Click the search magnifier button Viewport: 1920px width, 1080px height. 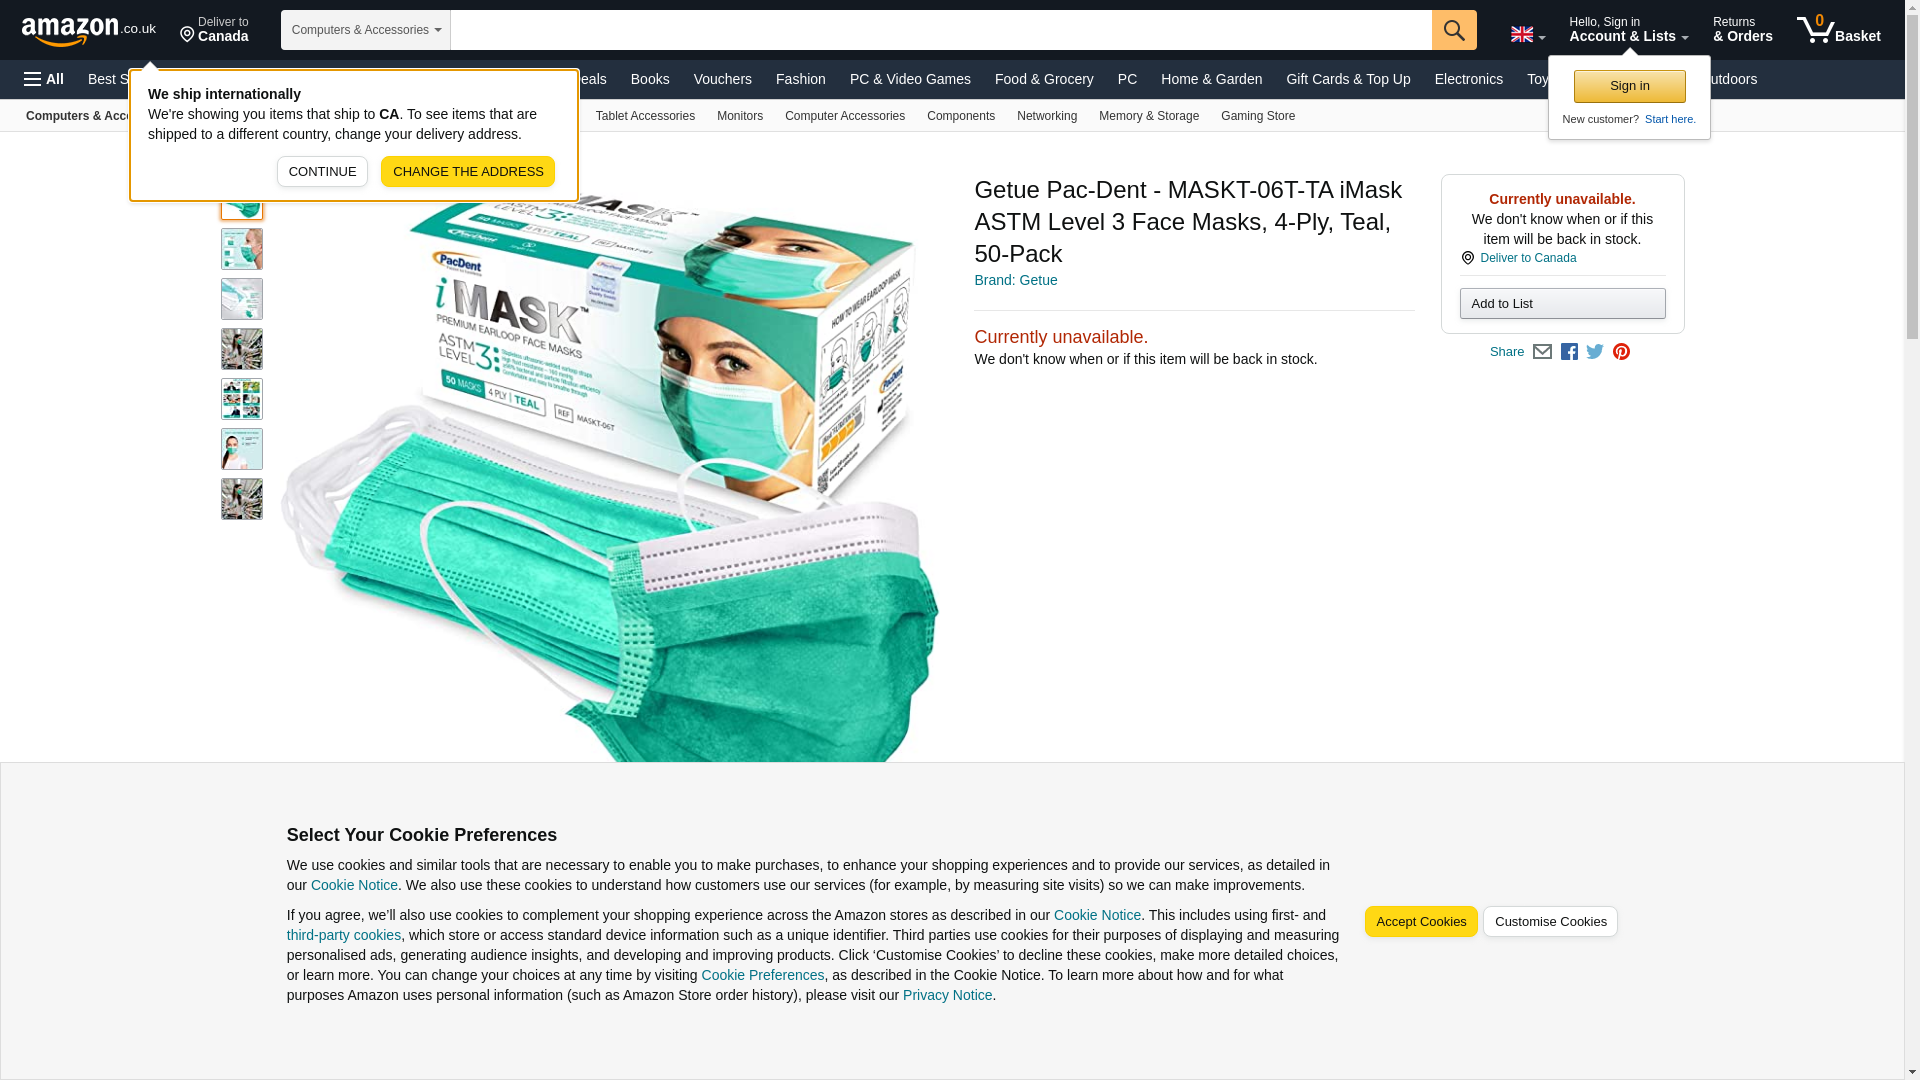1454,30
